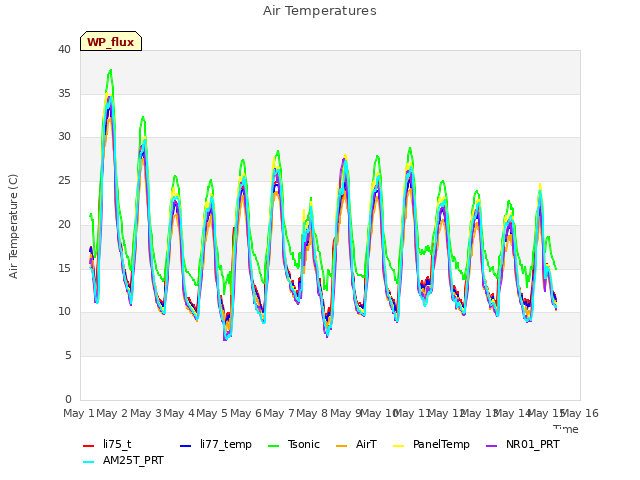The height and width of the screenshot is (480, 640).
Task: Click the 20 y-axis tick label
Action: 64,224
